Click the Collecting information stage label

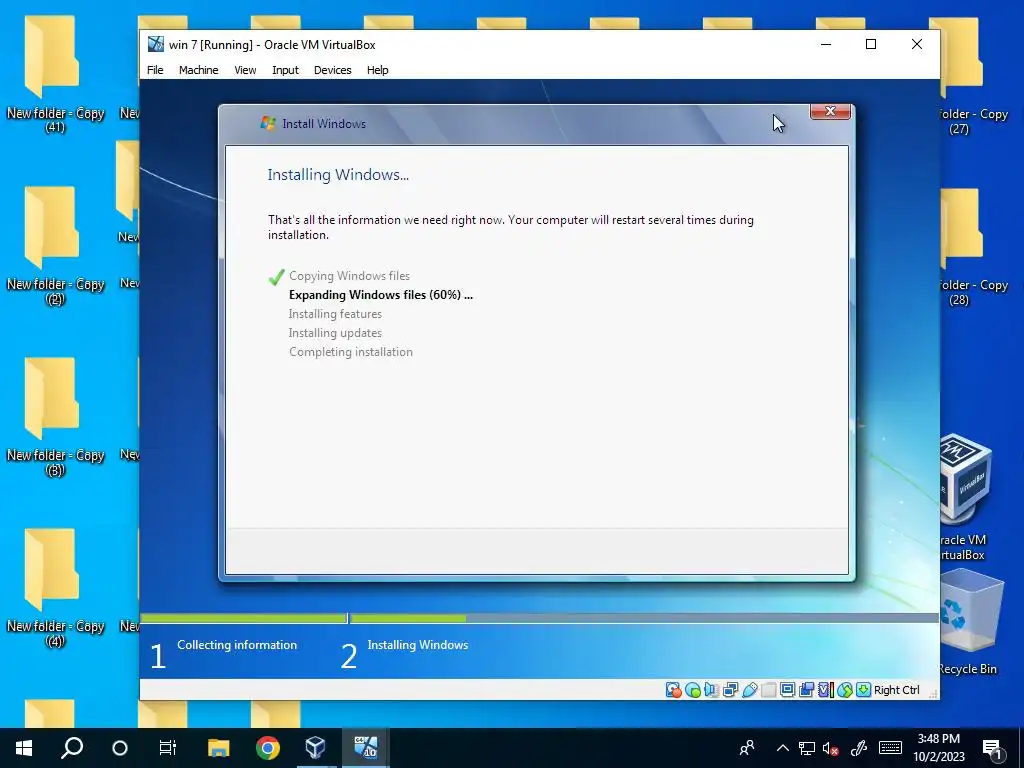tap(236, 645)
